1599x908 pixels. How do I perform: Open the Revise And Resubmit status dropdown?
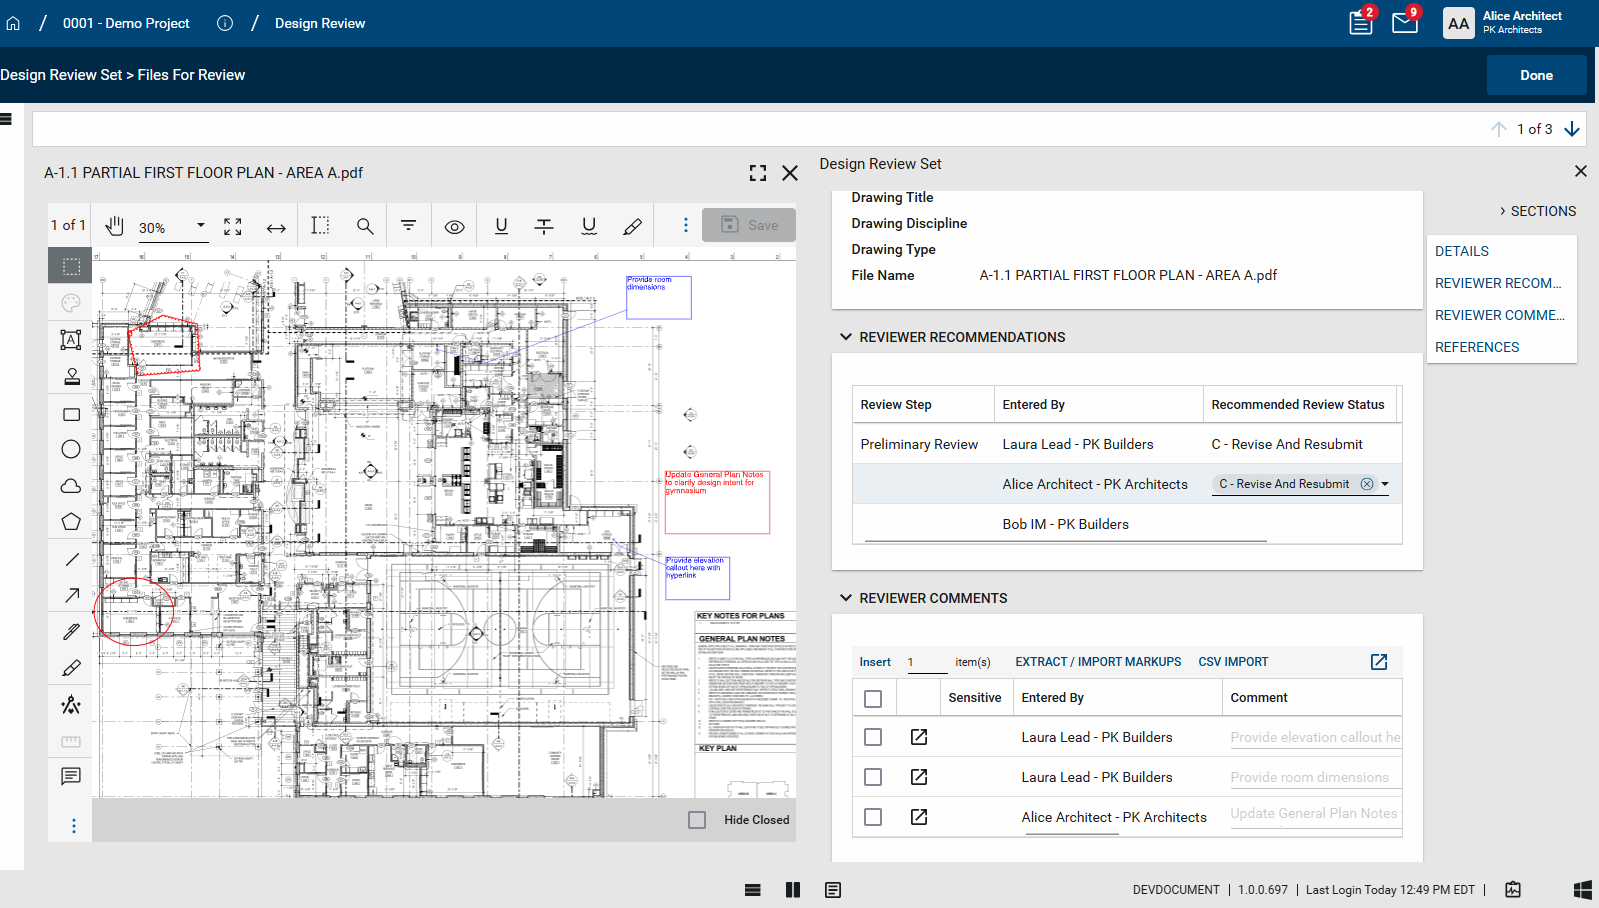tap(1385, 484)
